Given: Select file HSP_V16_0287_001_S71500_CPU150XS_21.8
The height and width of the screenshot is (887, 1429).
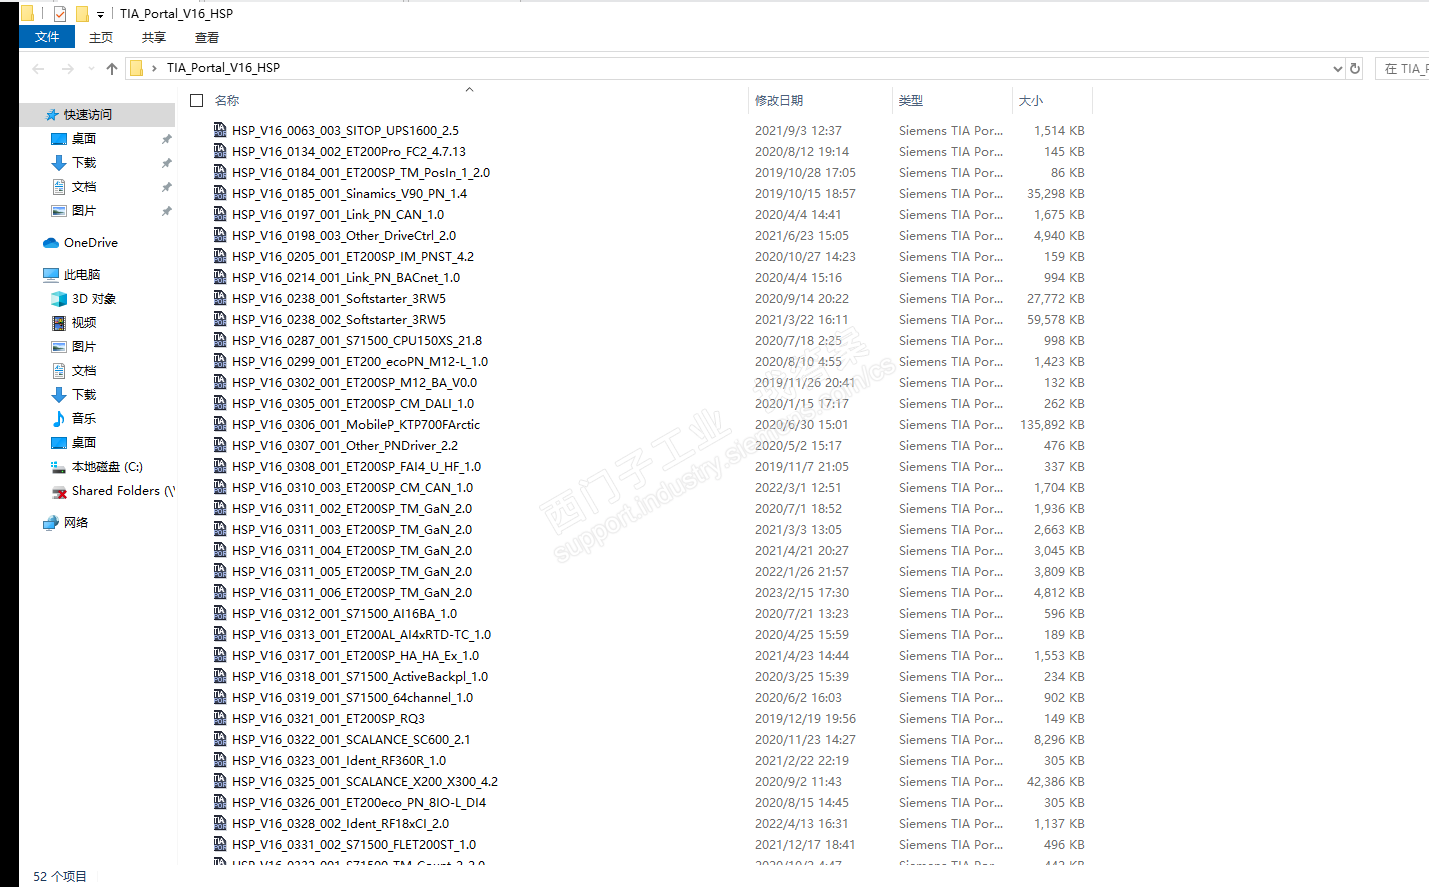Looking at the screenshot, I should click(357, 341).
